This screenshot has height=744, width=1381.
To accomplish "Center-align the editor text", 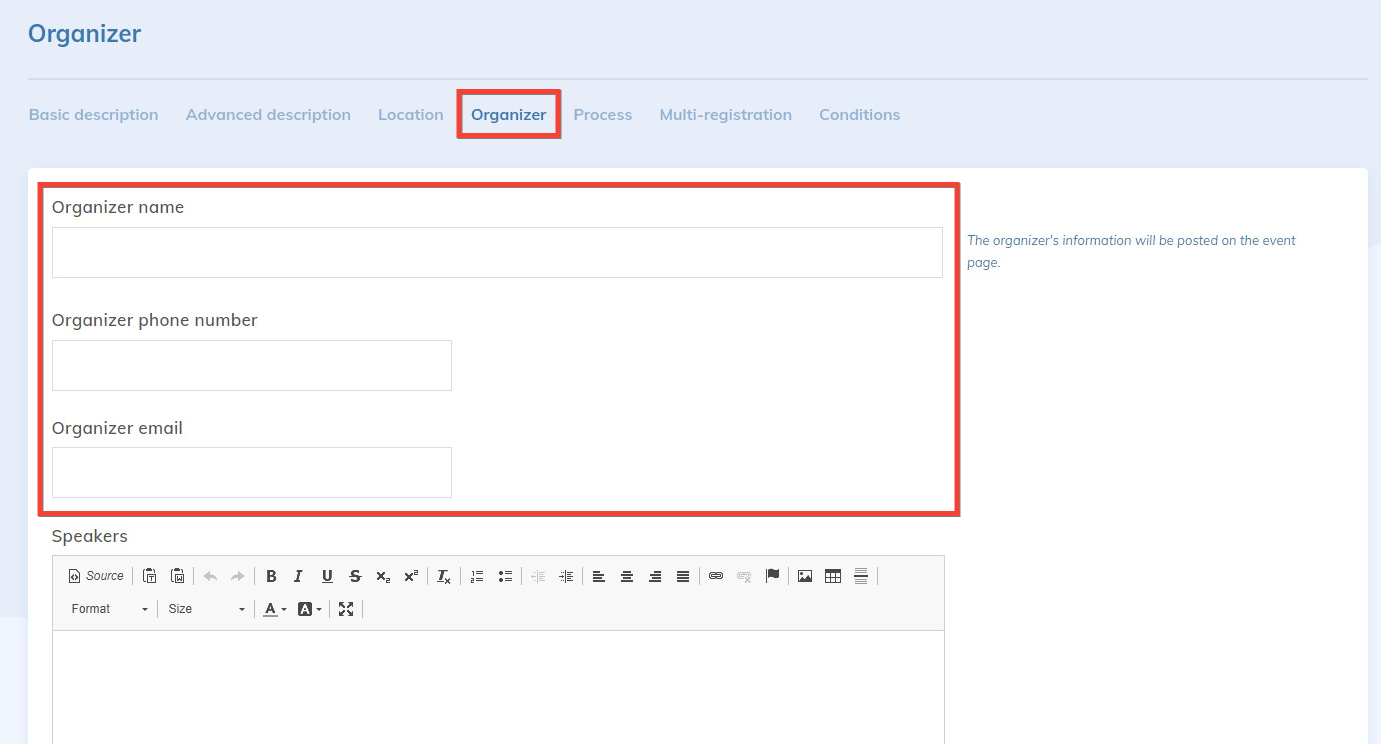I will (627, 576).
